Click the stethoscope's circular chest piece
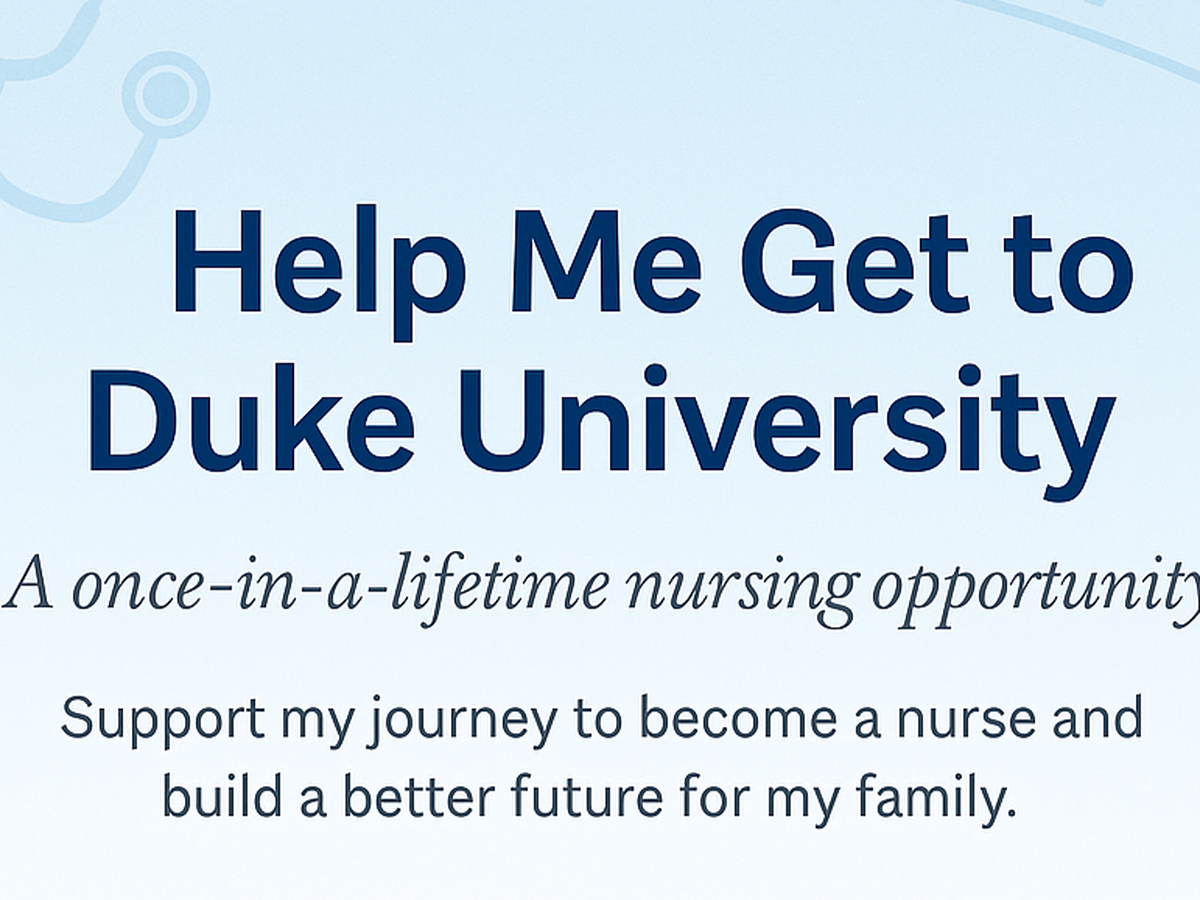The image size is (1200, 900). [165, 96]
